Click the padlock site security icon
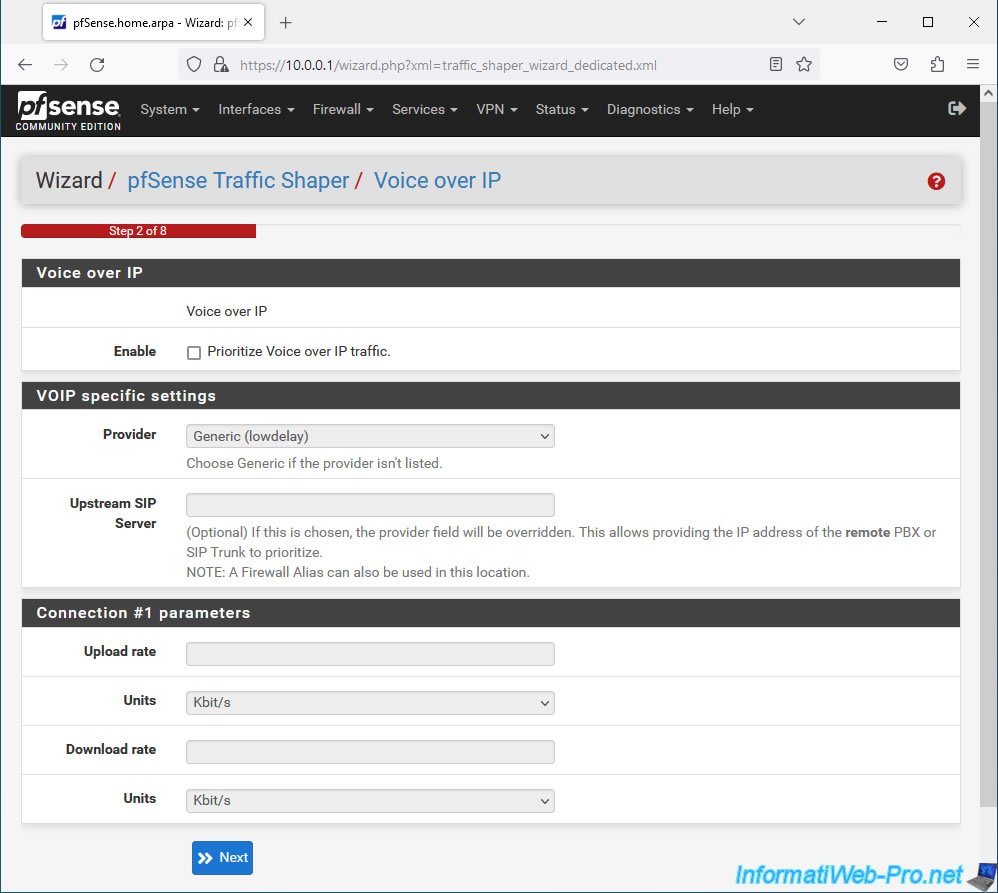 (x=221, y=64)
